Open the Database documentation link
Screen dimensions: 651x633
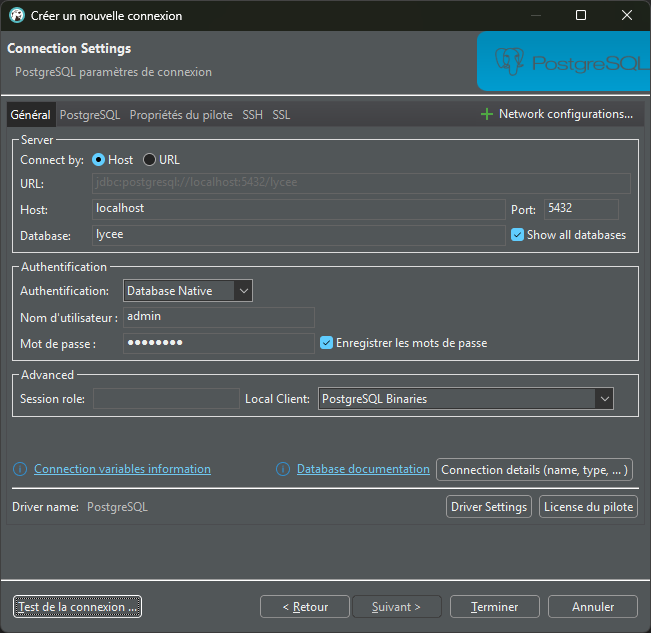363,469
